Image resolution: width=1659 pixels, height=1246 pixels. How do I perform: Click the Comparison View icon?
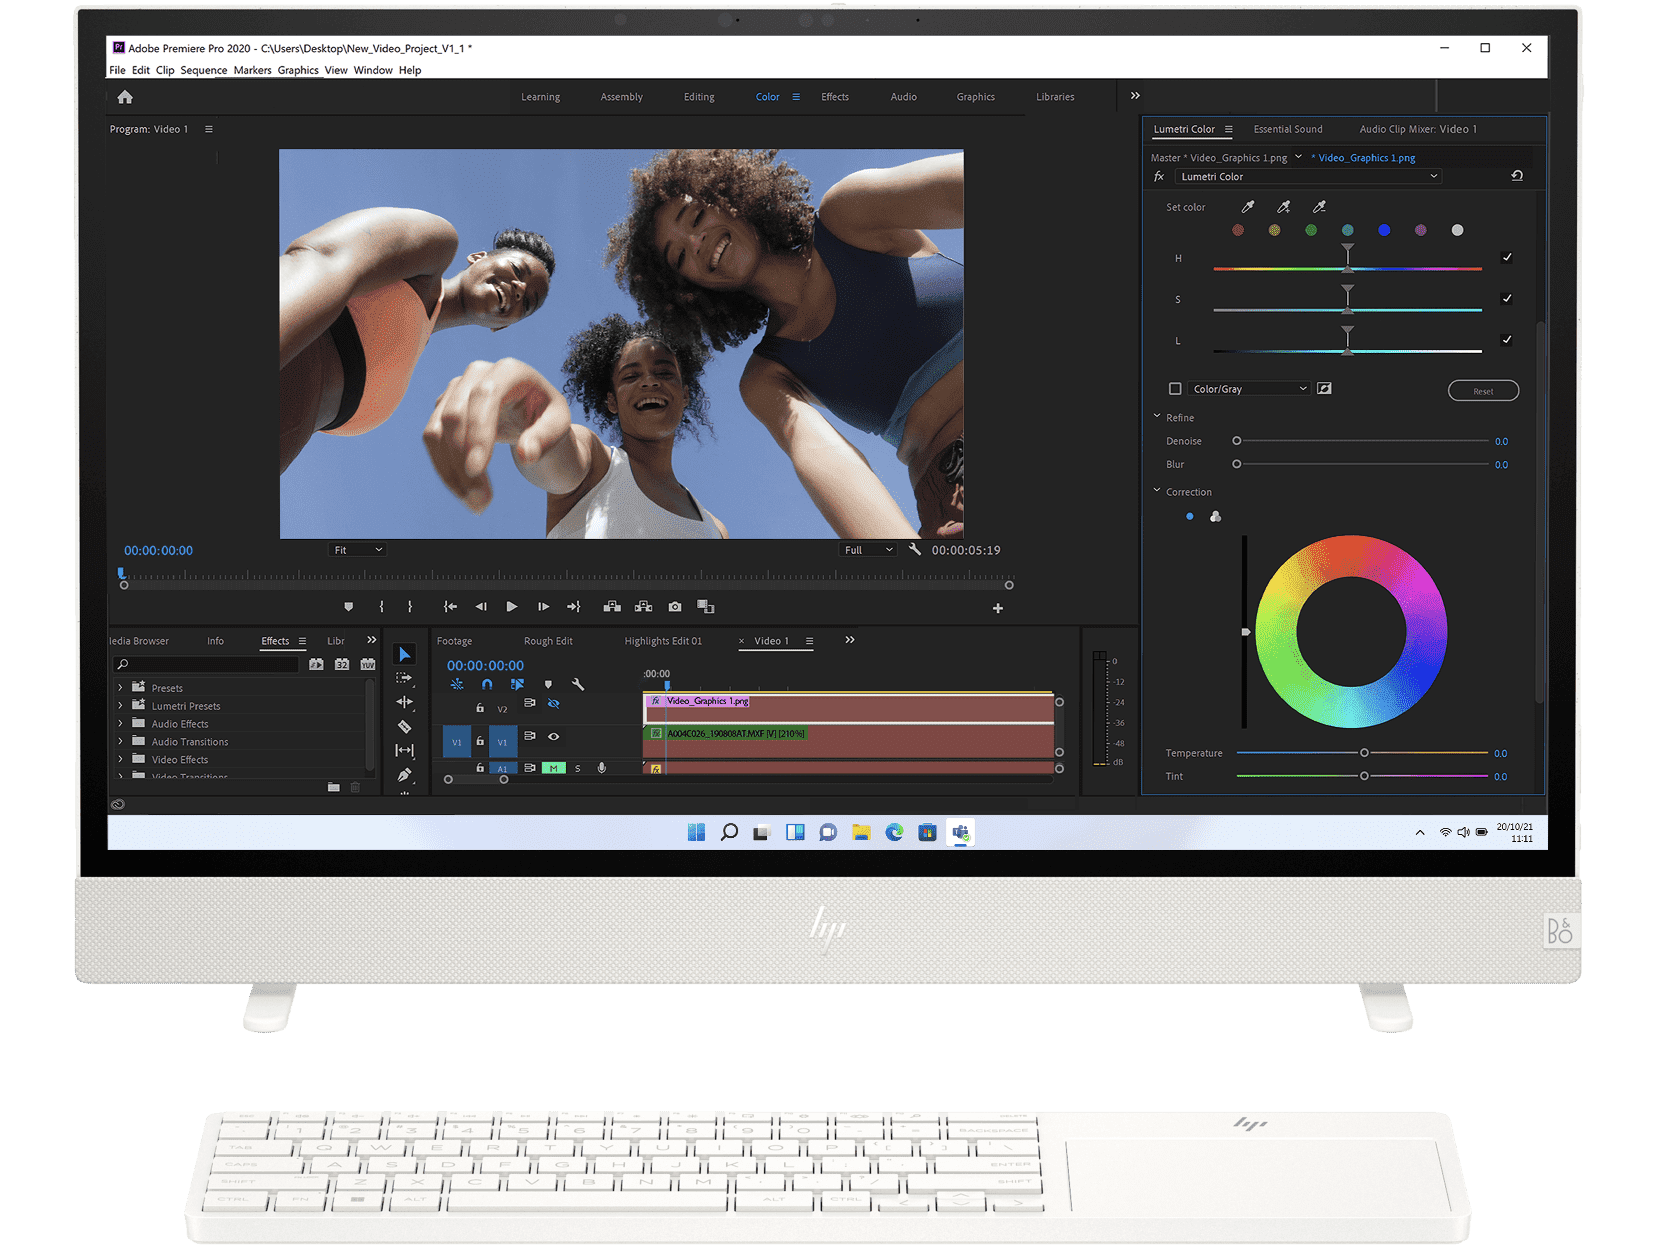(706, 607)
